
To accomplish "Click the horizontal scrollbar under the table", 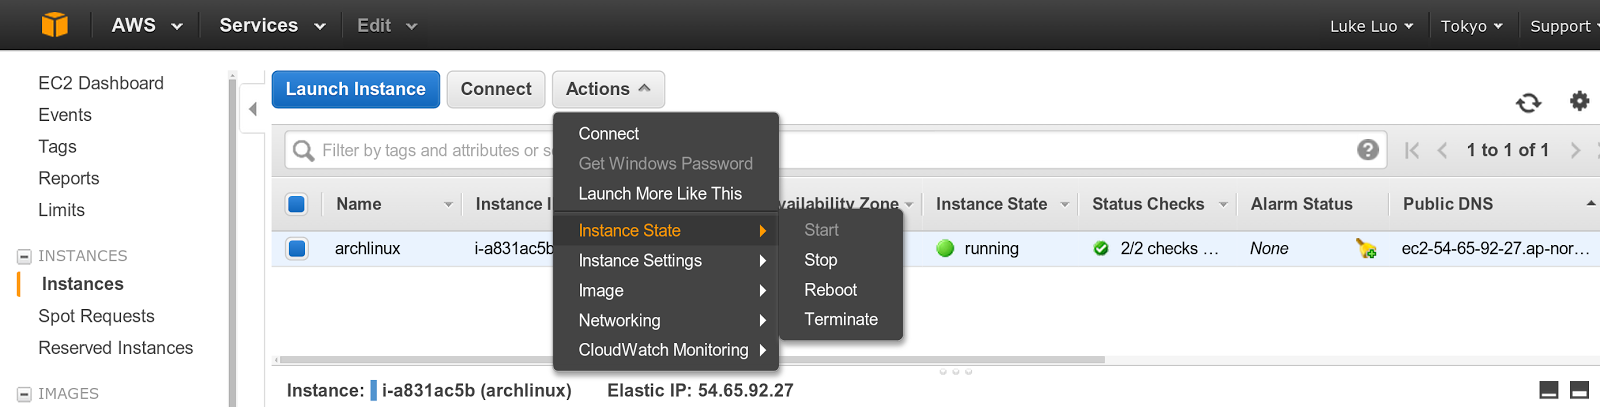I will click(692, 359).
